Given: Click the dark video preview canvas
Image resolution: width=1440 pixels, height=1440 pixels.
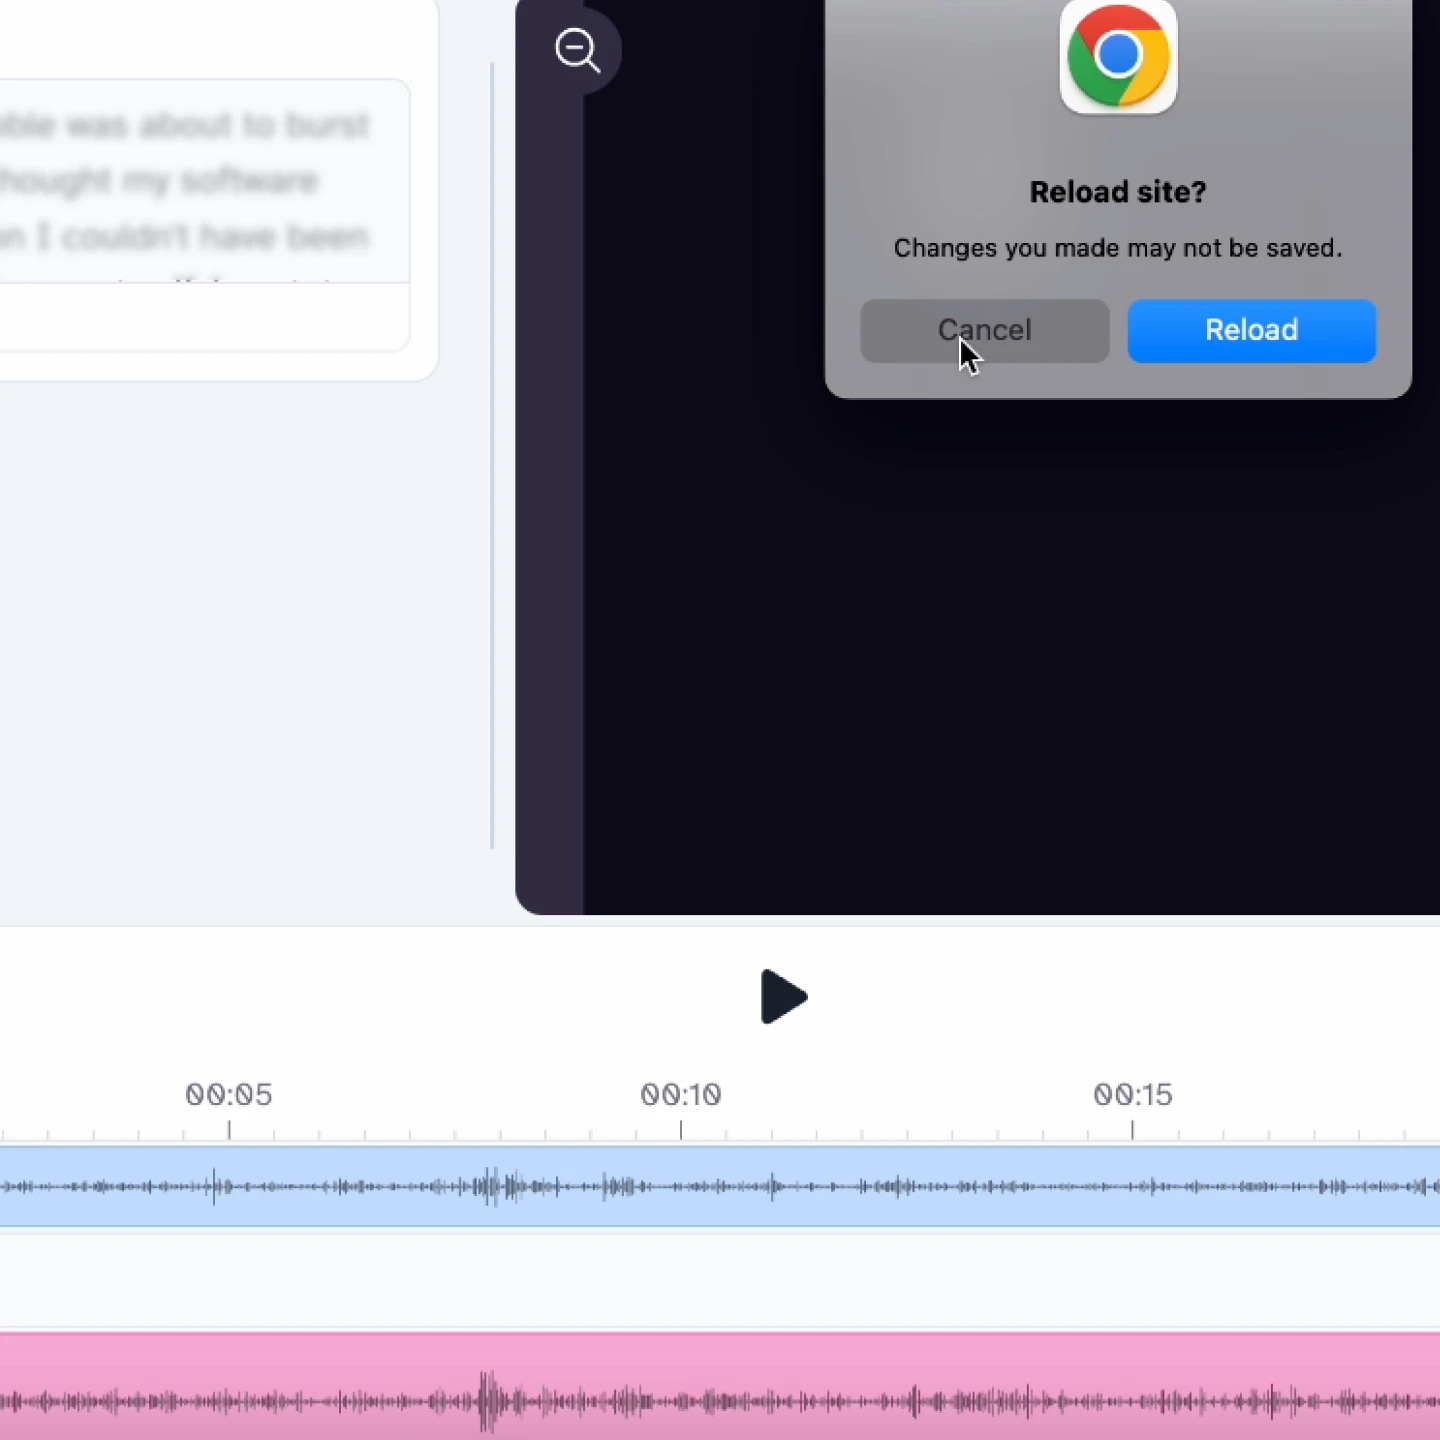Looking at the screenshot, I should tap(1000, 650).
